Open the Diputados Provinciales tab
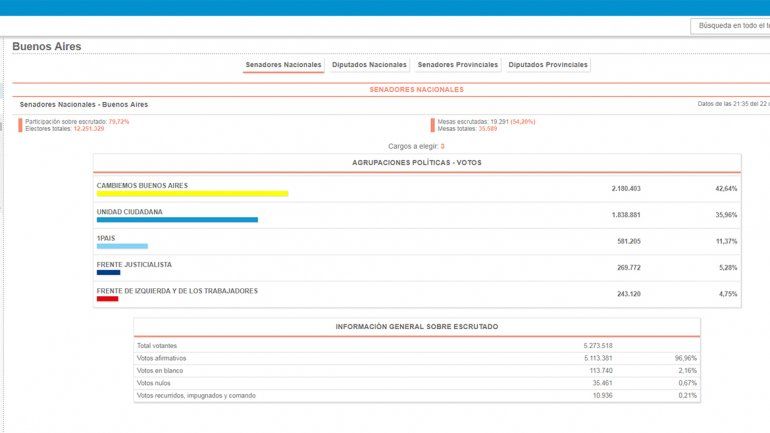This screenshot has height=433, width=770. coord(548,65)
